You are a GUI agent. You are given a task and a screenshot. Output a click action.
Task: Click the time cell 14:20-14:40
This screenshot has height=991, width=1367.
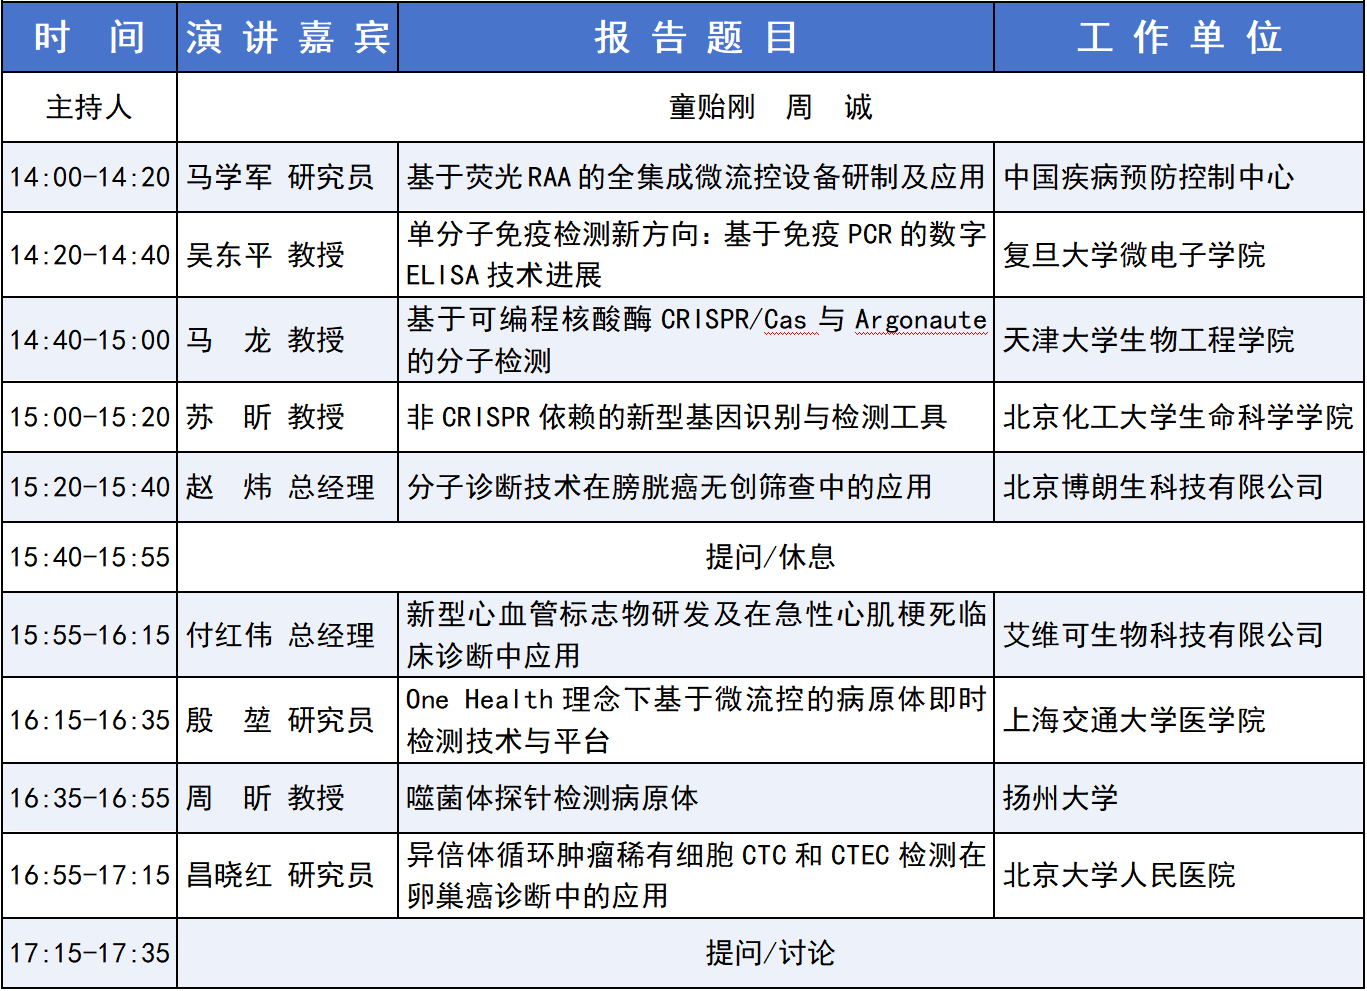click(x=89, y=255)
